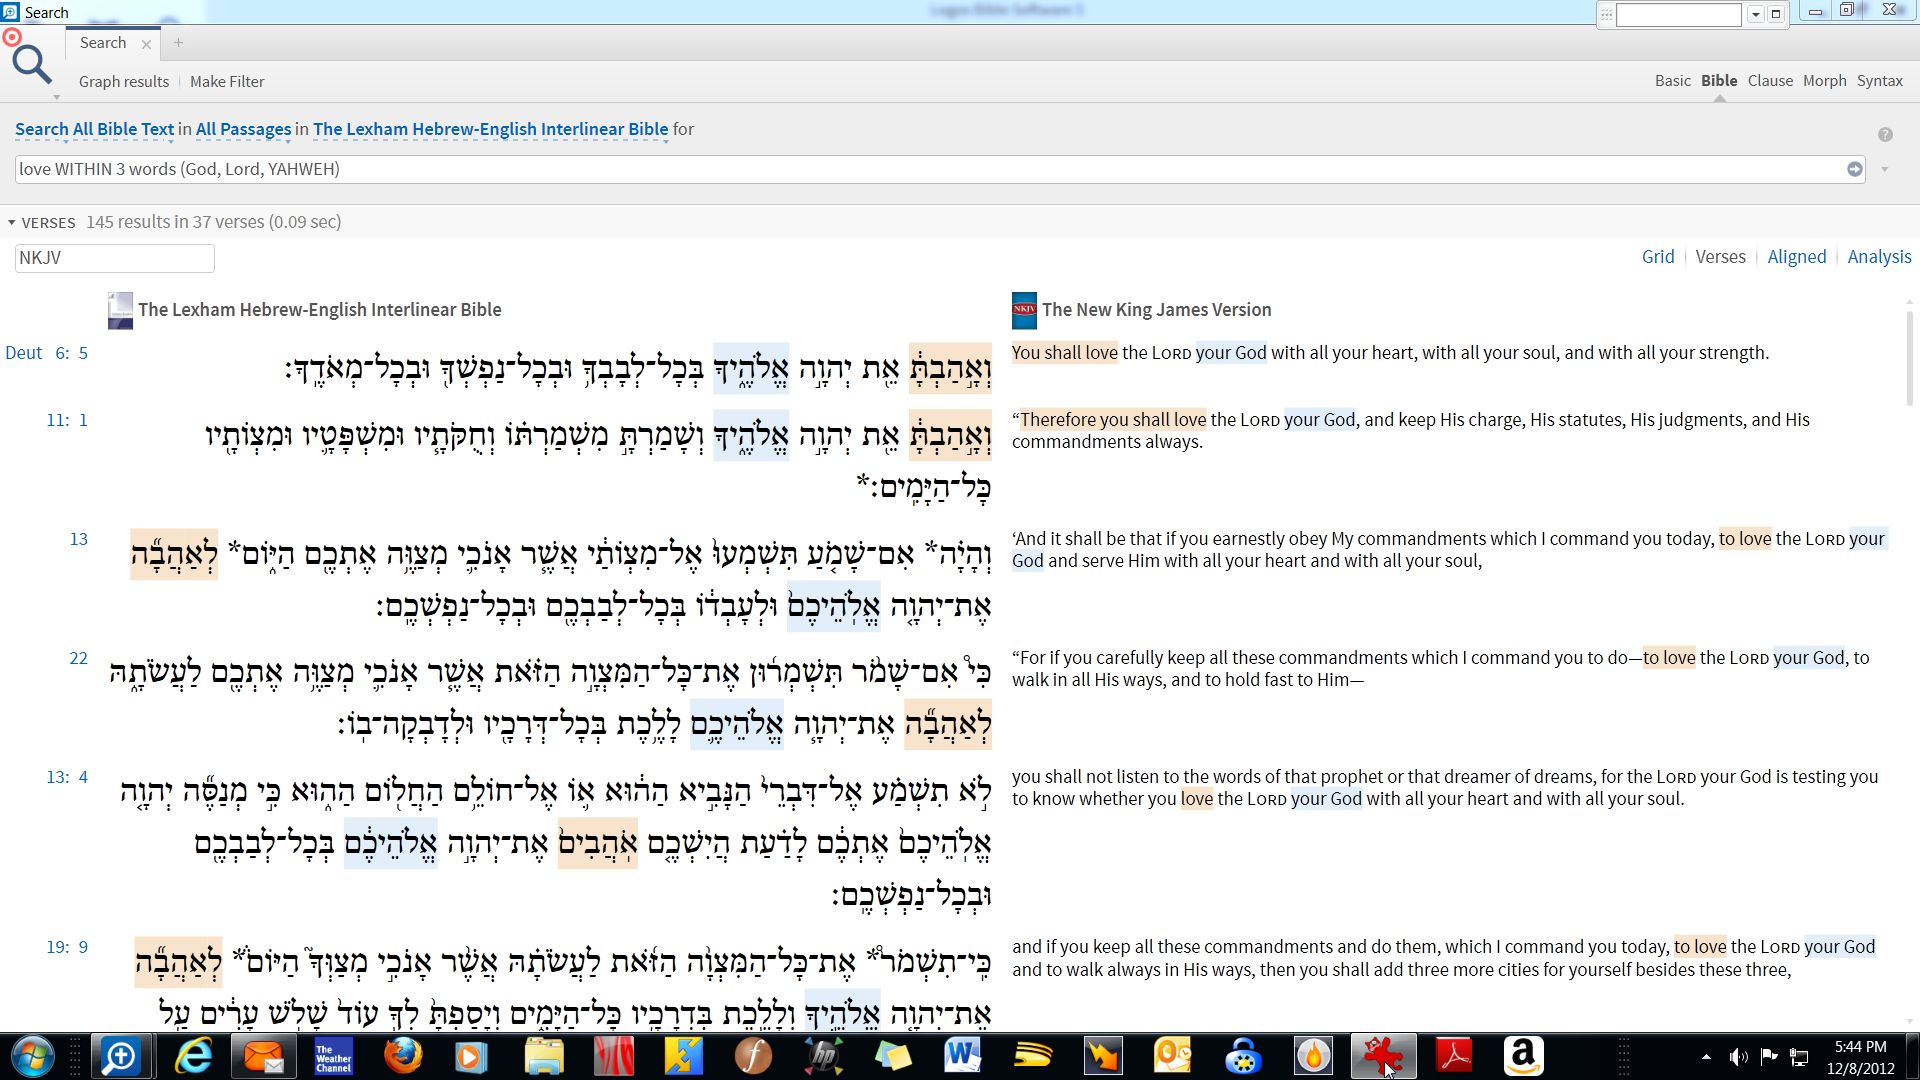Open the 13:4 verse reference
Screen dimensions: 1920x1080
point(67,777)
